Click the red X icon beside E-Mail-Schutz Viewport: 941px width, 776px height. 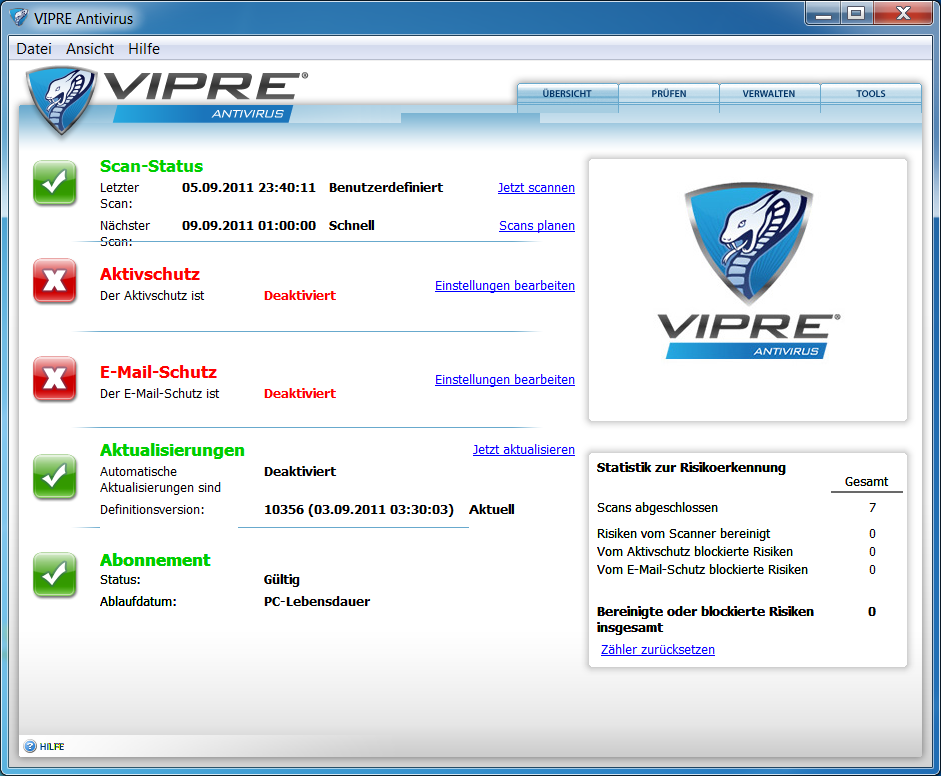pos(55,379)
